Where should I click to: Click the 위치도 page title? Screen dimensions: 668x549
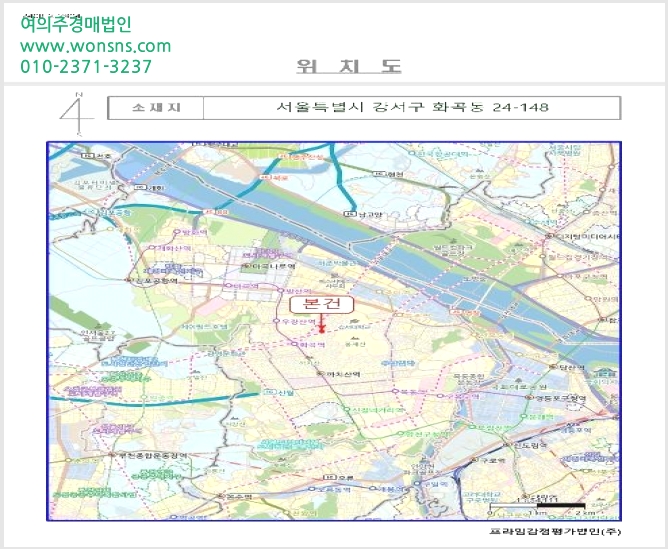pos(349,66)
